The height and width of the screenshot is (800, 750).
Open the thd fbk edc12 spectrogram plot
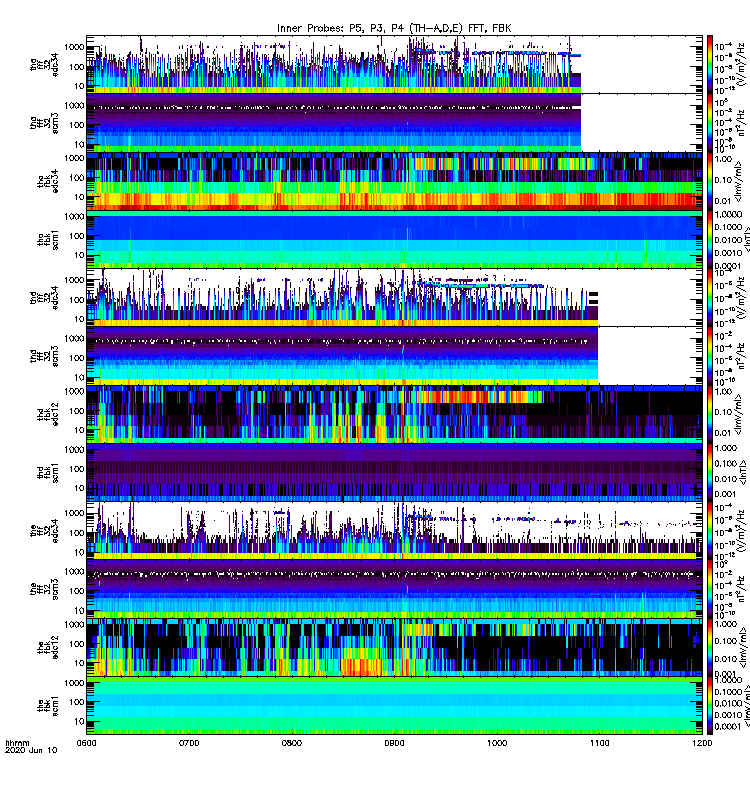click(394, 414)
